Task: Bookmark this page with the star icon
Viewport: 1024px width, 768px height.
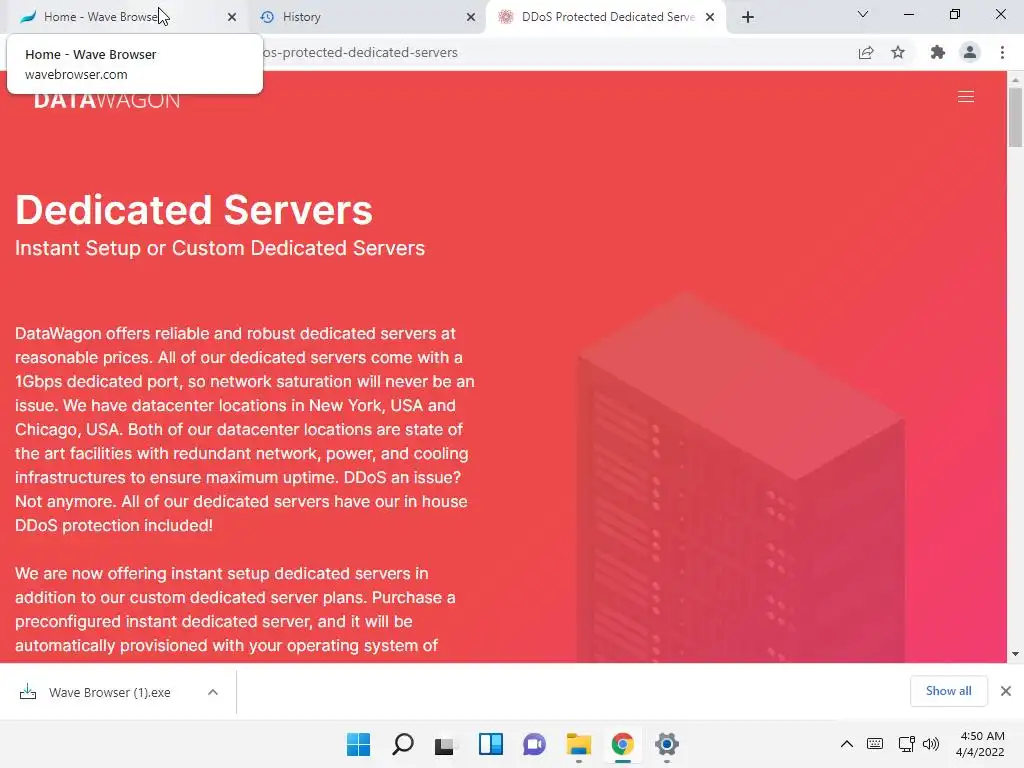Action: pyautogui.click(x=898, y=52)
